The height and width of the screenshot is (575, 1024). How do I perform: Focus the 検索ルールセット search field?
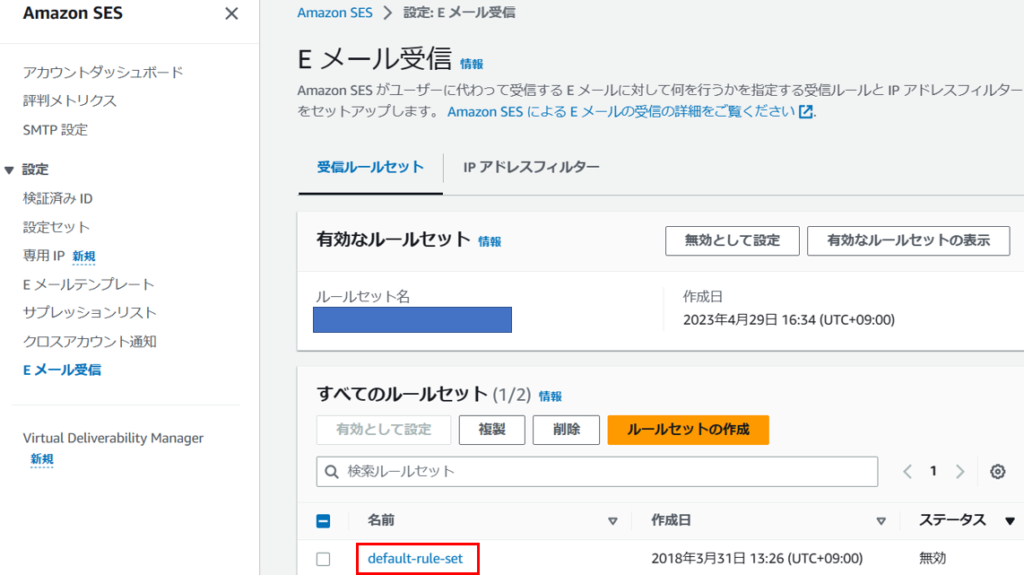[x=597, y=472]
